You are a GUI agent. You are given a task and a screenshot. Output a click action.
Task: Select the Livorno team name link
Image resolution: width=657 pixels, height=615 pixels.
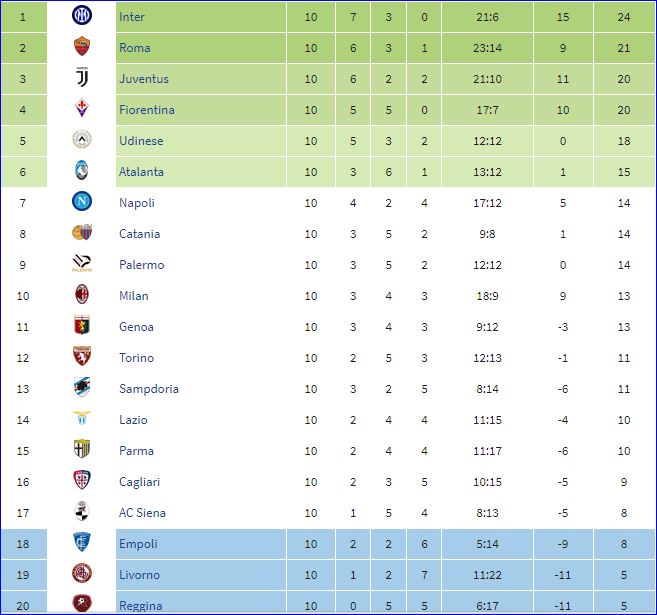click(x=139, y=575)
